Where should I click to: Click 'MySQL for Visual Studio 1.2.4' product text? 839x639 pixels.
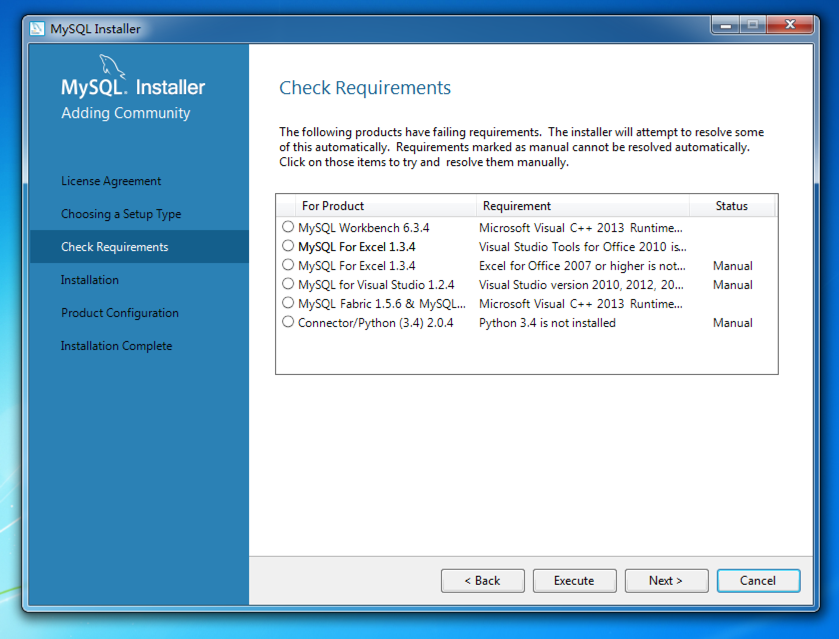pos(376,285)
